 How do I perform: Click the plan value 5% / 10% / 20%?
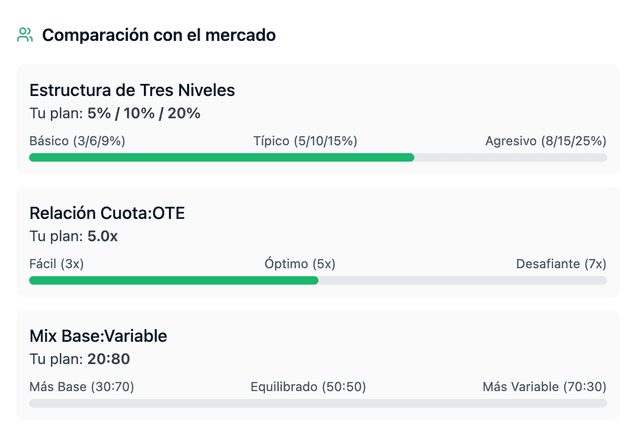[x=144, y=113]
